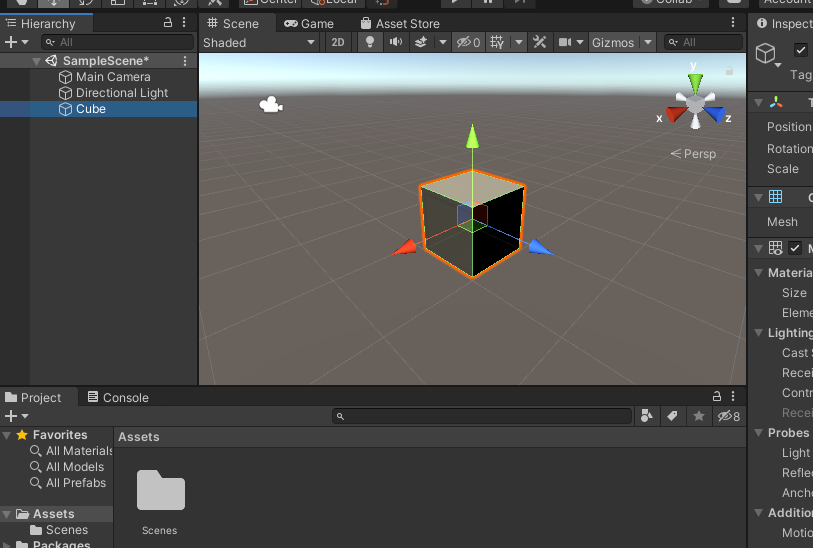Collapse the Favorites tree
This screenshot has height=548, width=813.
click(6, 435)
